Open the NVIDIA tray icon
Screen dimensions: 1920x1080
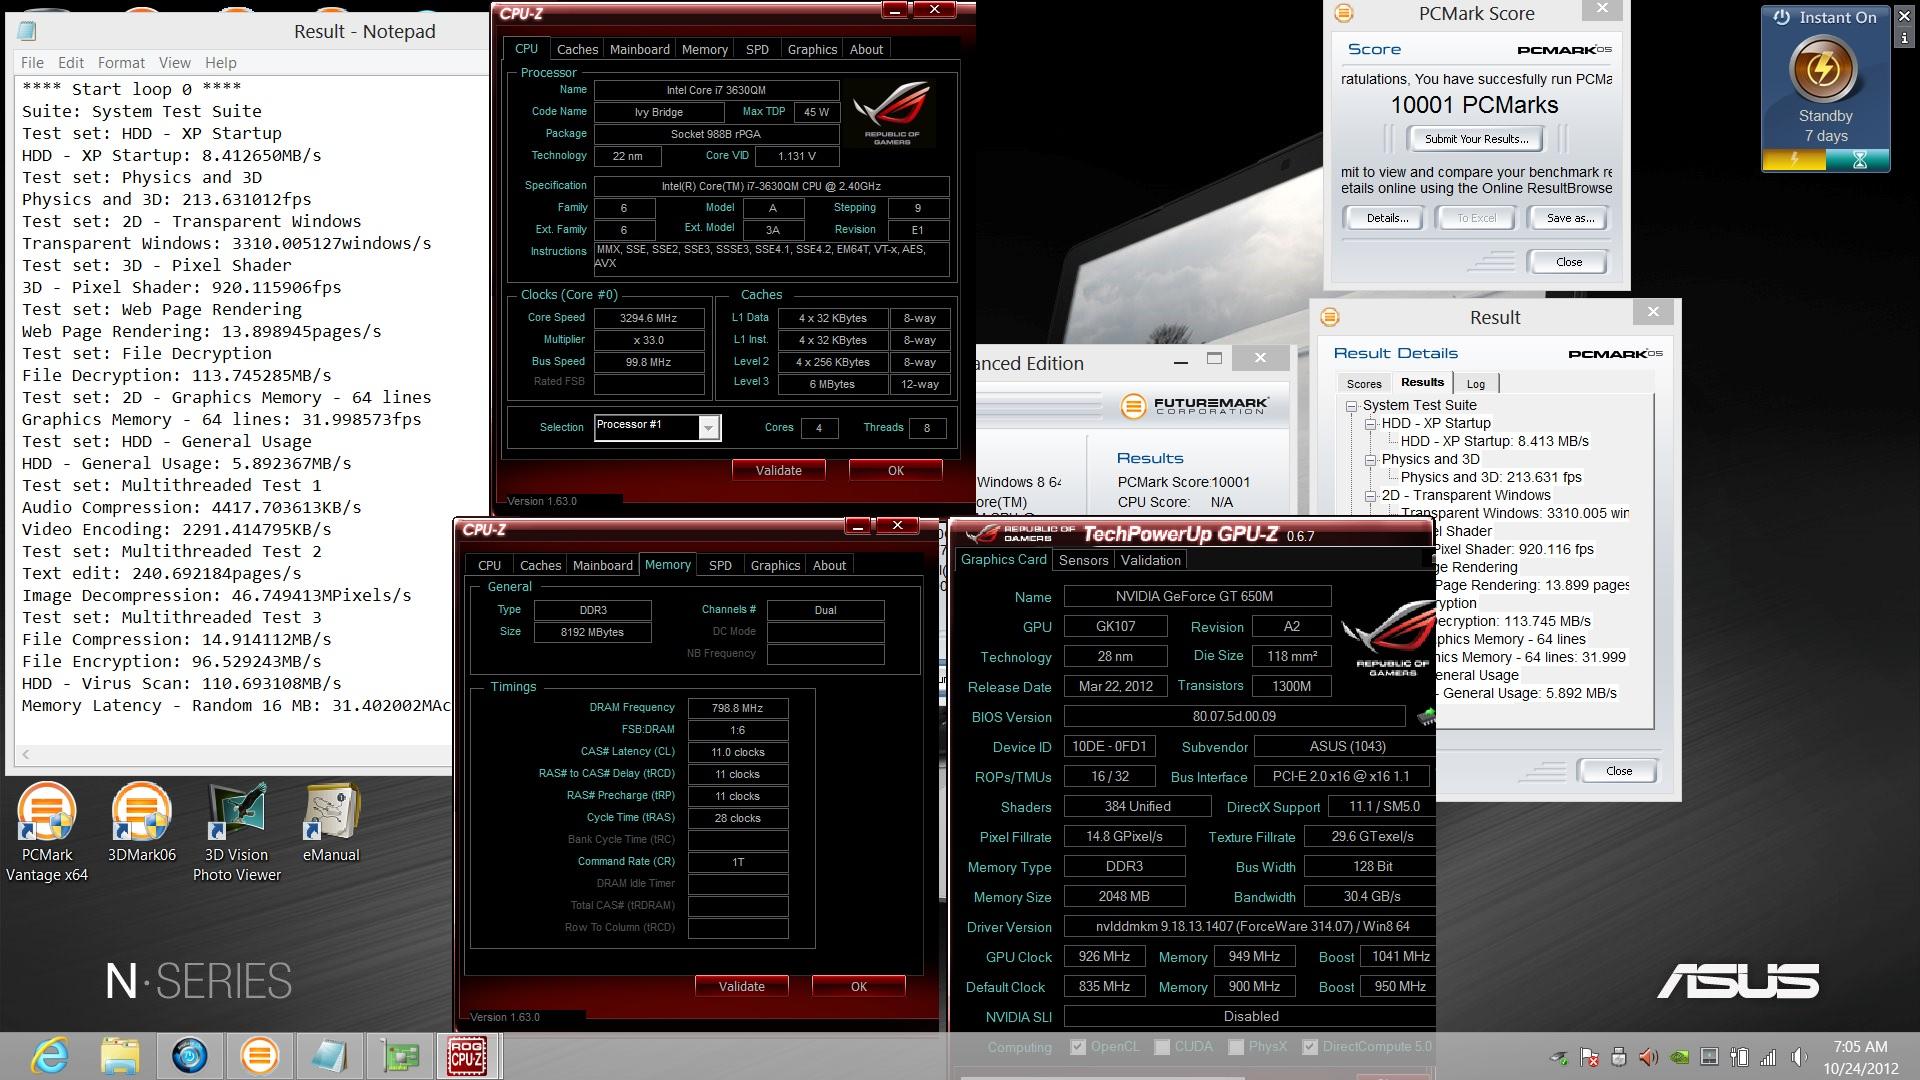pos(1679,1057)
